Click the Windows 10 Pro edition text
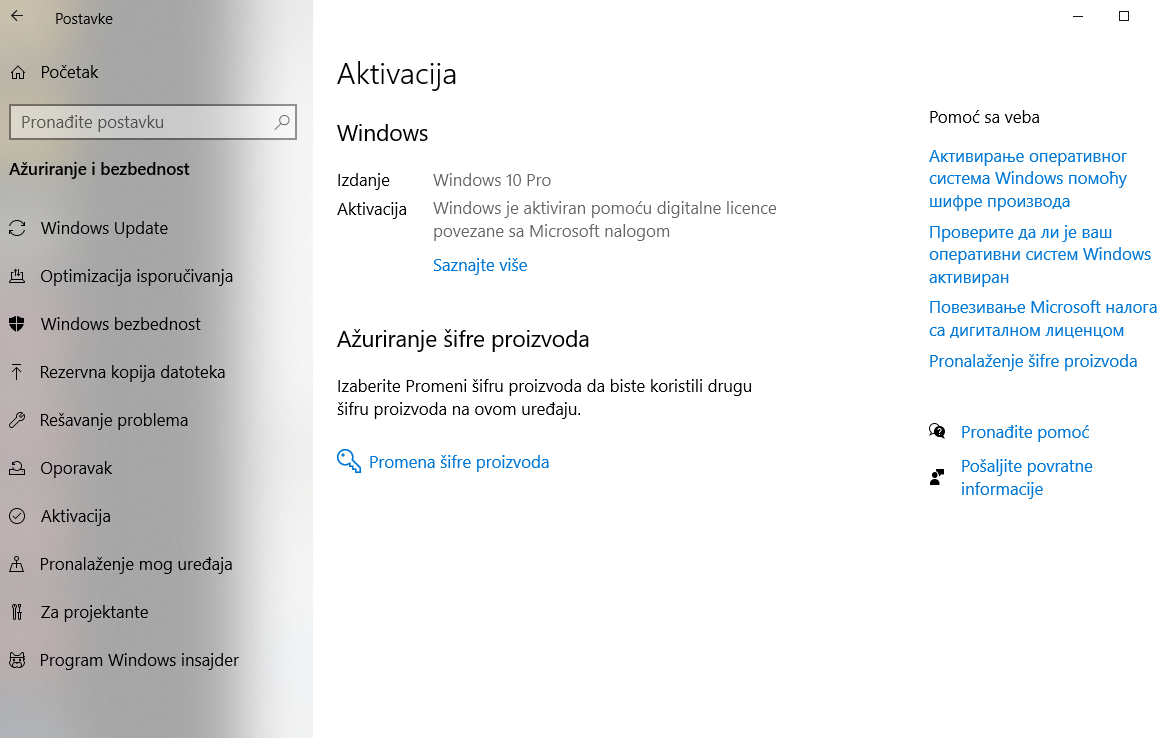 [x=492, y=180]
